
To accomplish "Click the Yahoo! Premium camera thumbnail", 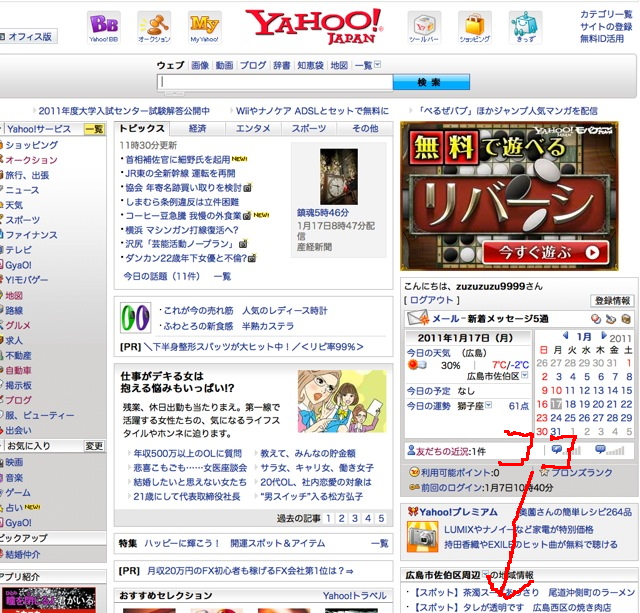I will click(x=422, y=537).
